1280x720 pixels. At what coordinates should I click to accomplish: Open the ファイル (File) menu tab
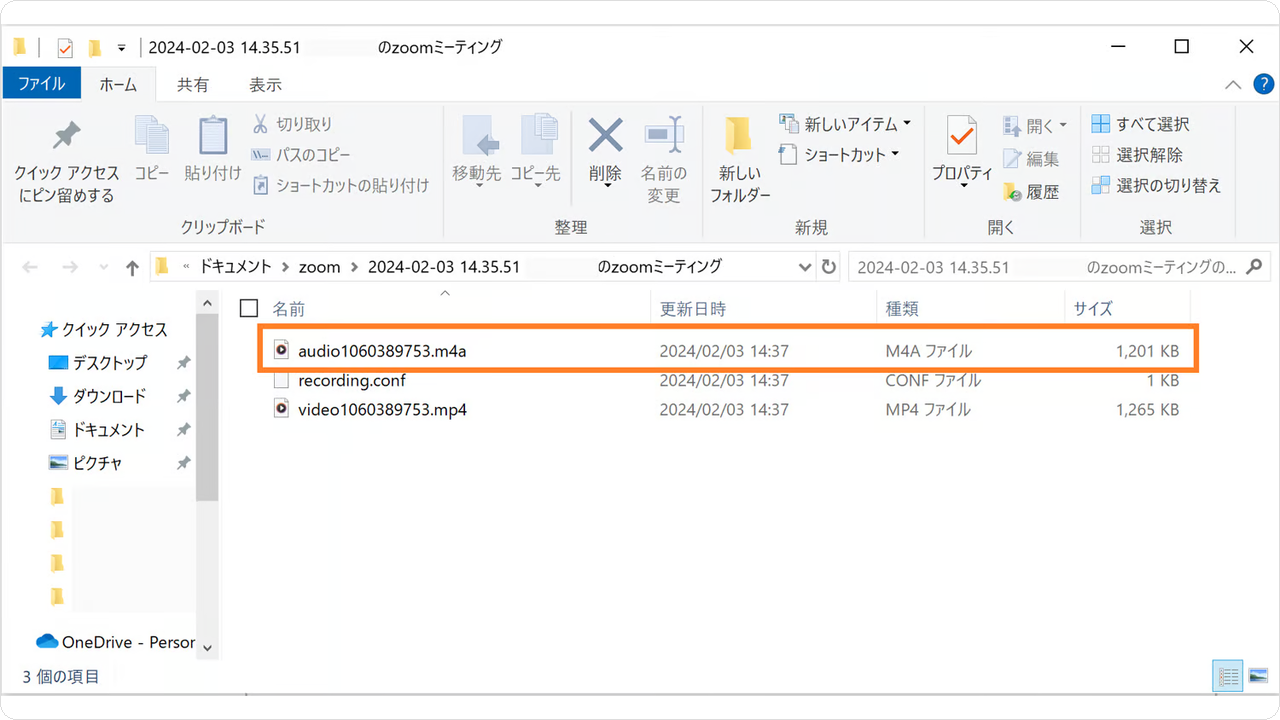(x=41, y=84)
